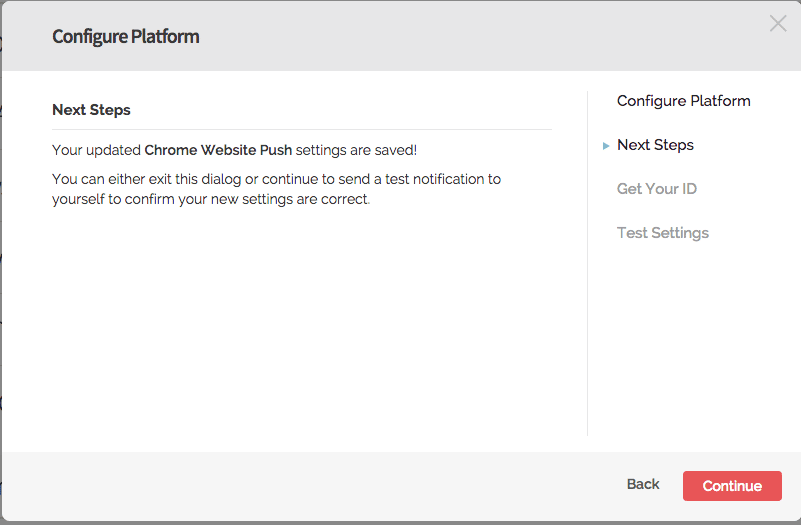Click the dimmed page behind the dialog

point(0,300)
